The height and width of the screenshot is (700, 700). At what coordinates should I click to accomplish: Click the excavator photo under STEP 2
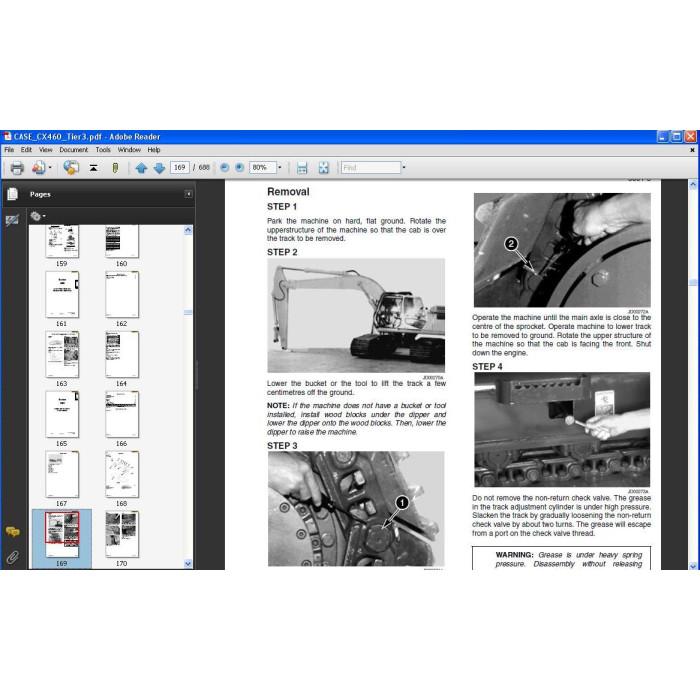pyautogui.click(x=356, y=315)
